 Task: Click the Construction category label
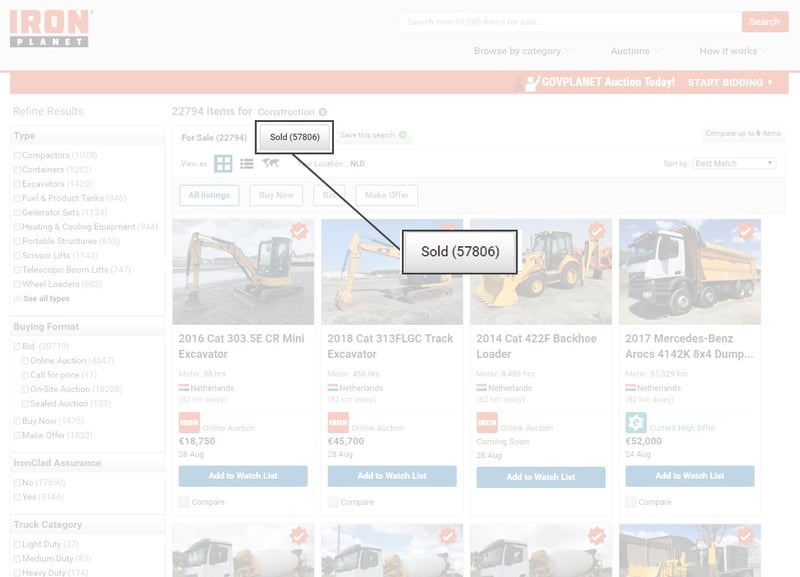click(286, 112)
